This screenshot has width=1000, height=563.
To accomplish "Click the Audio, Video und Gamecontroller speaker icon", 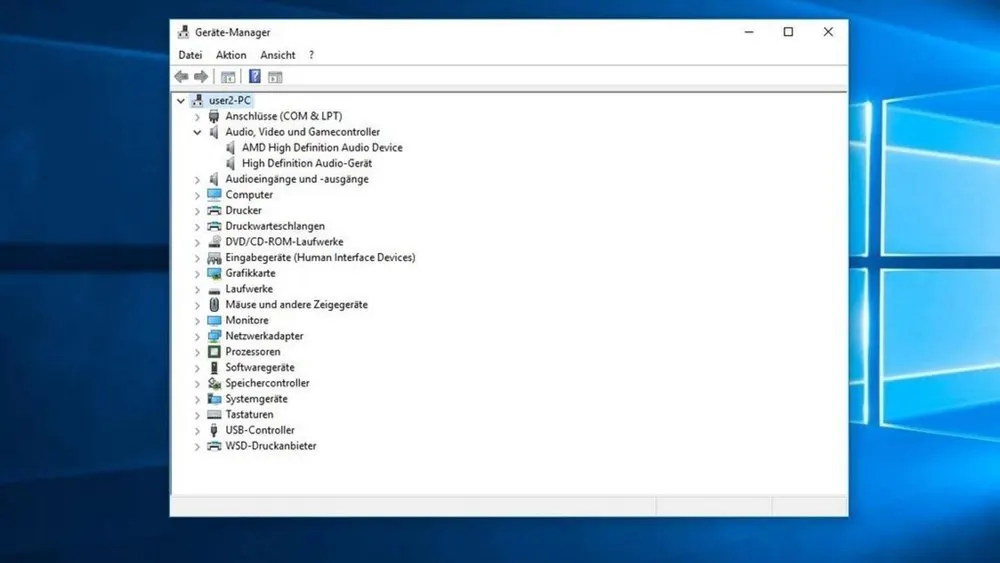I will (214, 132).
